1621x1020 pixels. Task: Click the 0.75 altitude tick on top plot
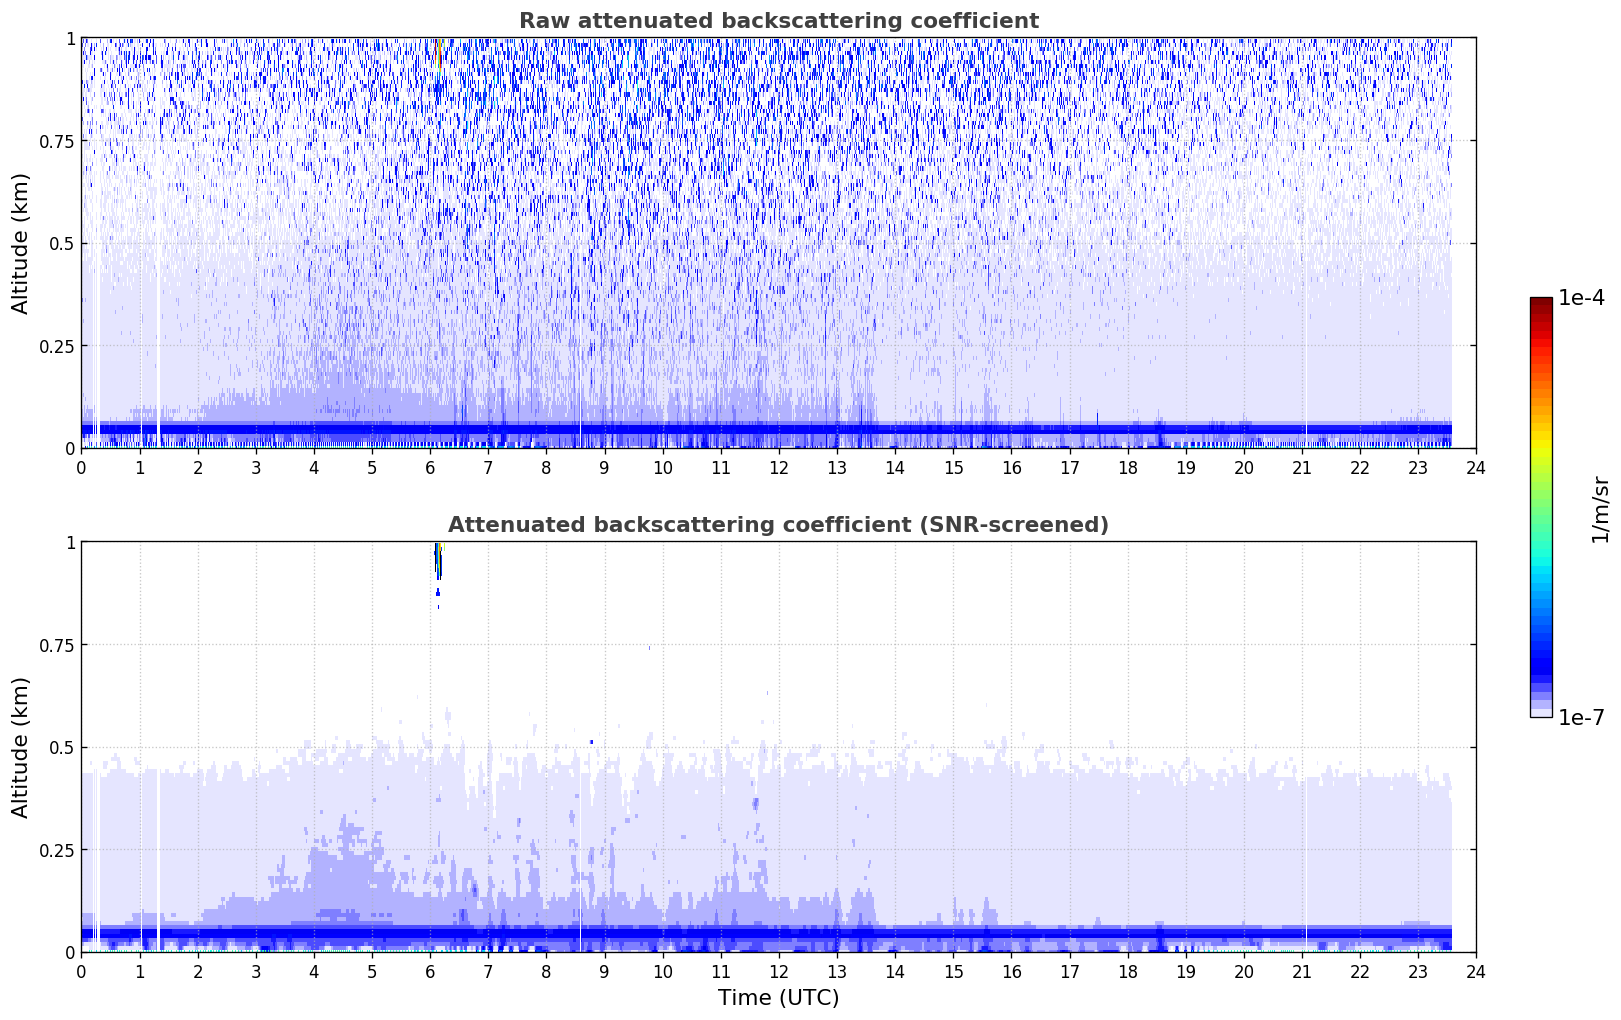point(58,141)
